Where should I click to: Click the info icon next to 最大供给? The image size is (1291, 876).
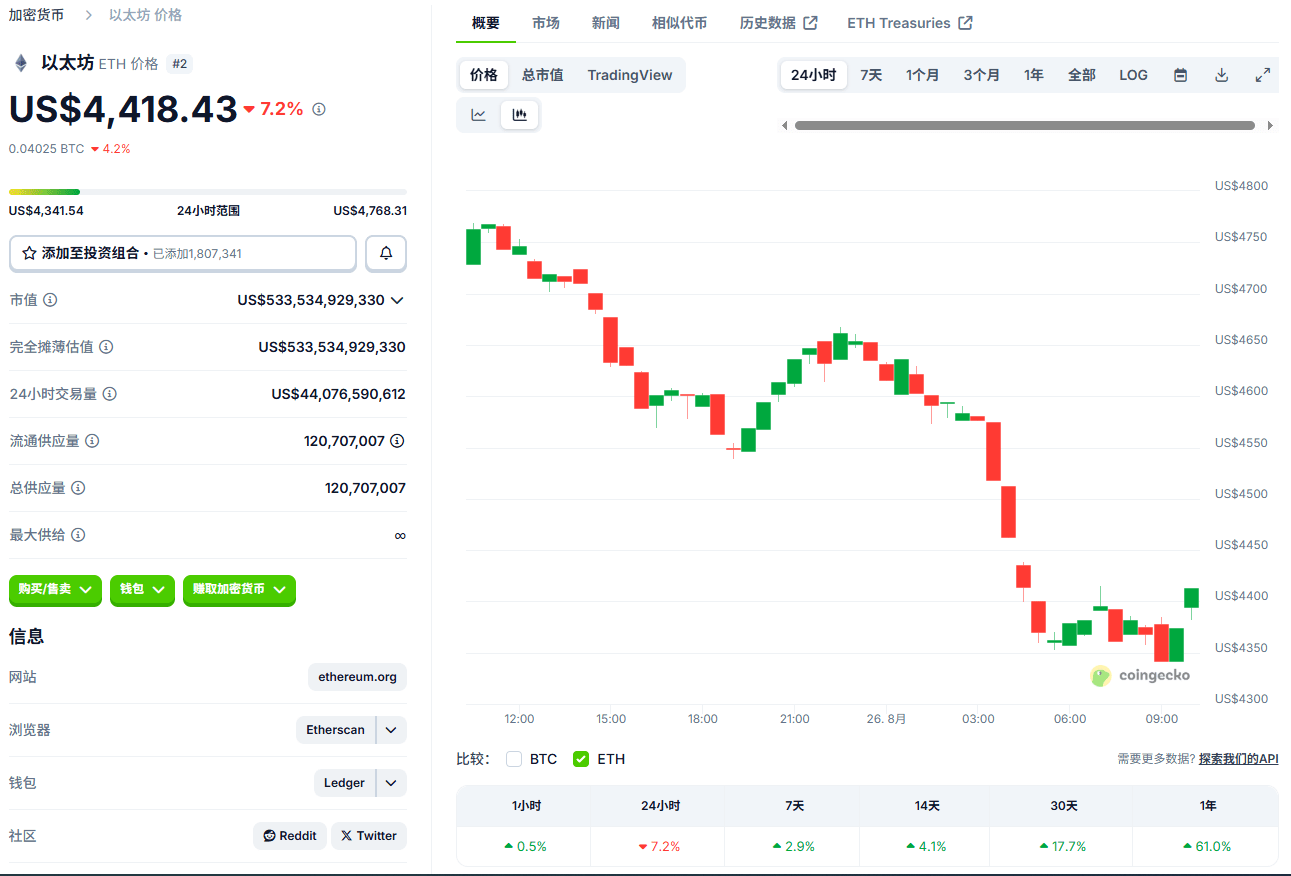tap(78, 535)
